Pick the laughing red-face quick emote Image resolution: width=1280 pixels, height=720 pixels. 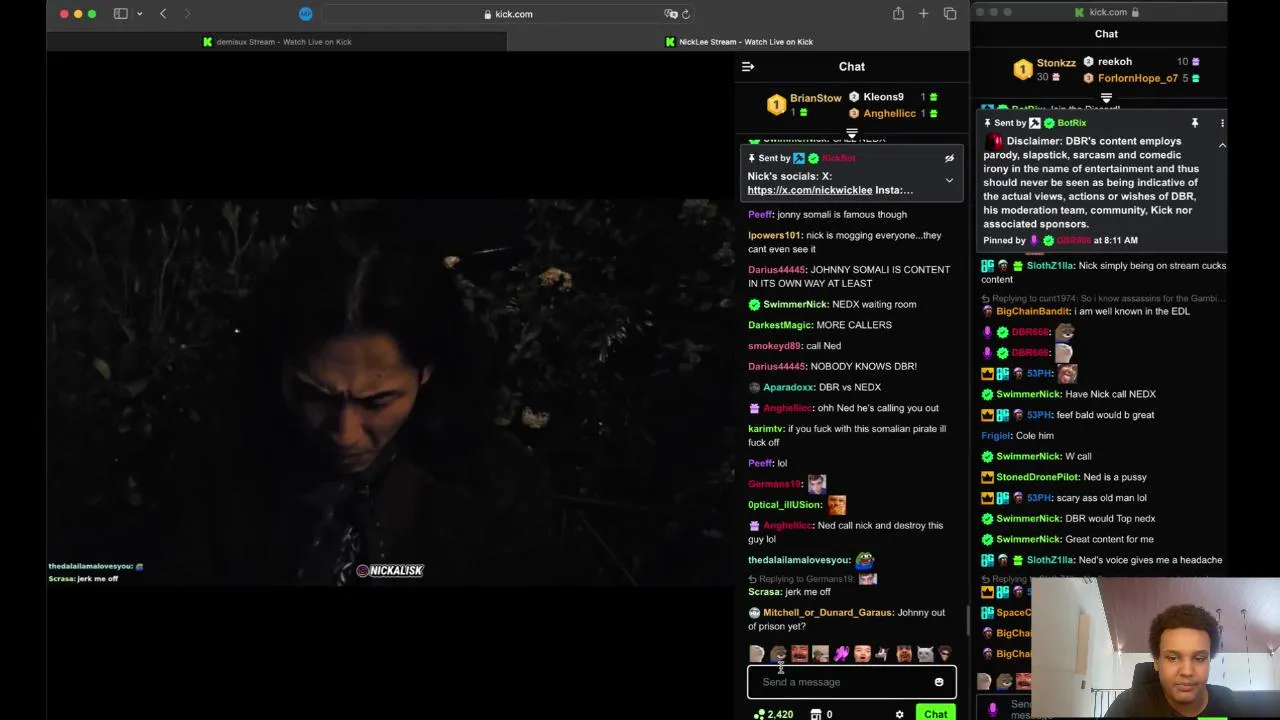pos(799,654)
